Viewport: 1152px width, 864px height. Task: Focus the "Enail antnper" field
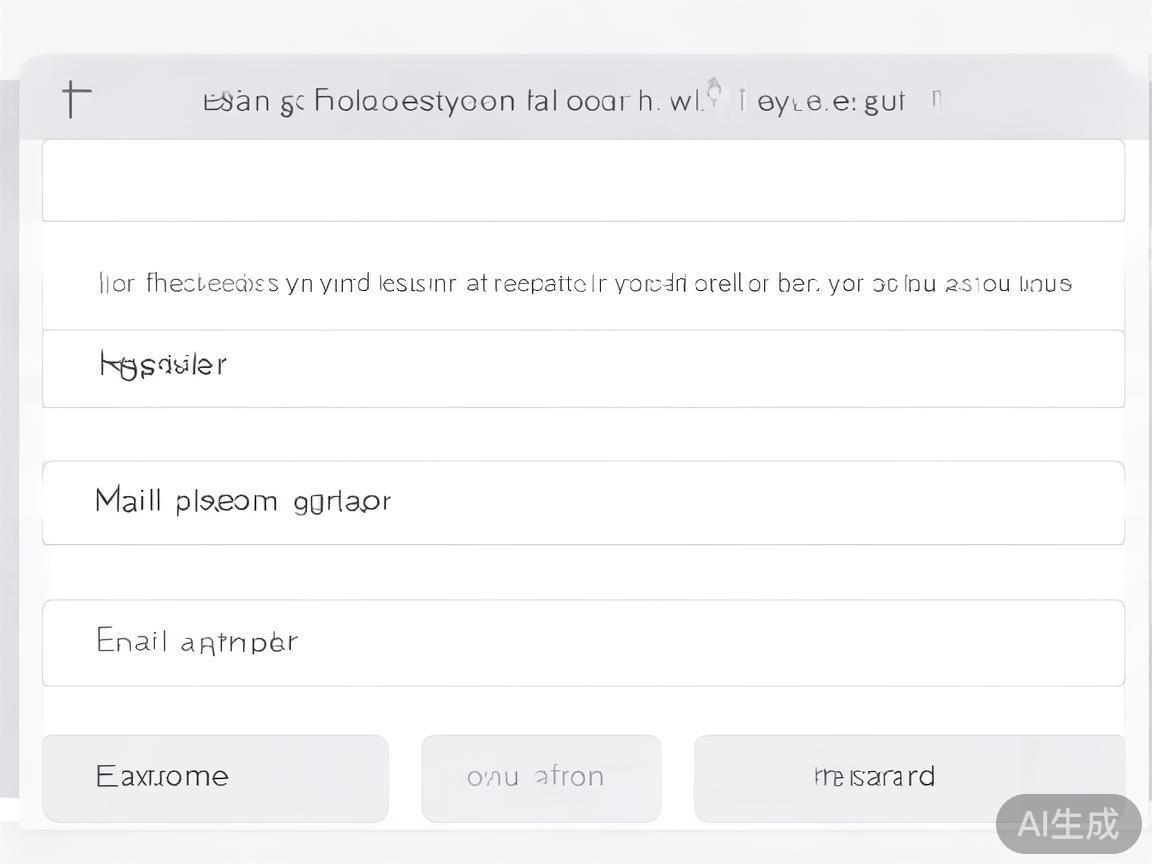coord(583,642)
